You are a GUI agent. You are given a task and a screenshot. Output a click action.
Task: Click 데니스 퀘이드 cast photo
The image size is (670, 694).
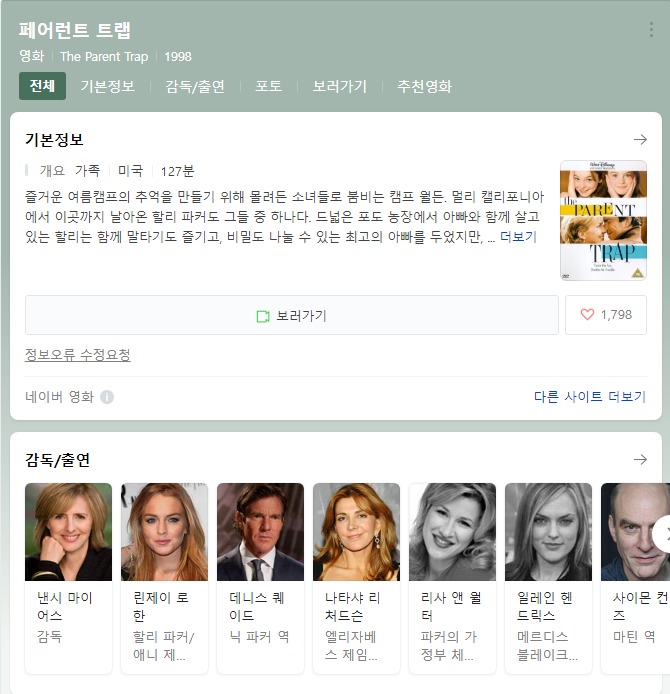(x=260, y=532)
